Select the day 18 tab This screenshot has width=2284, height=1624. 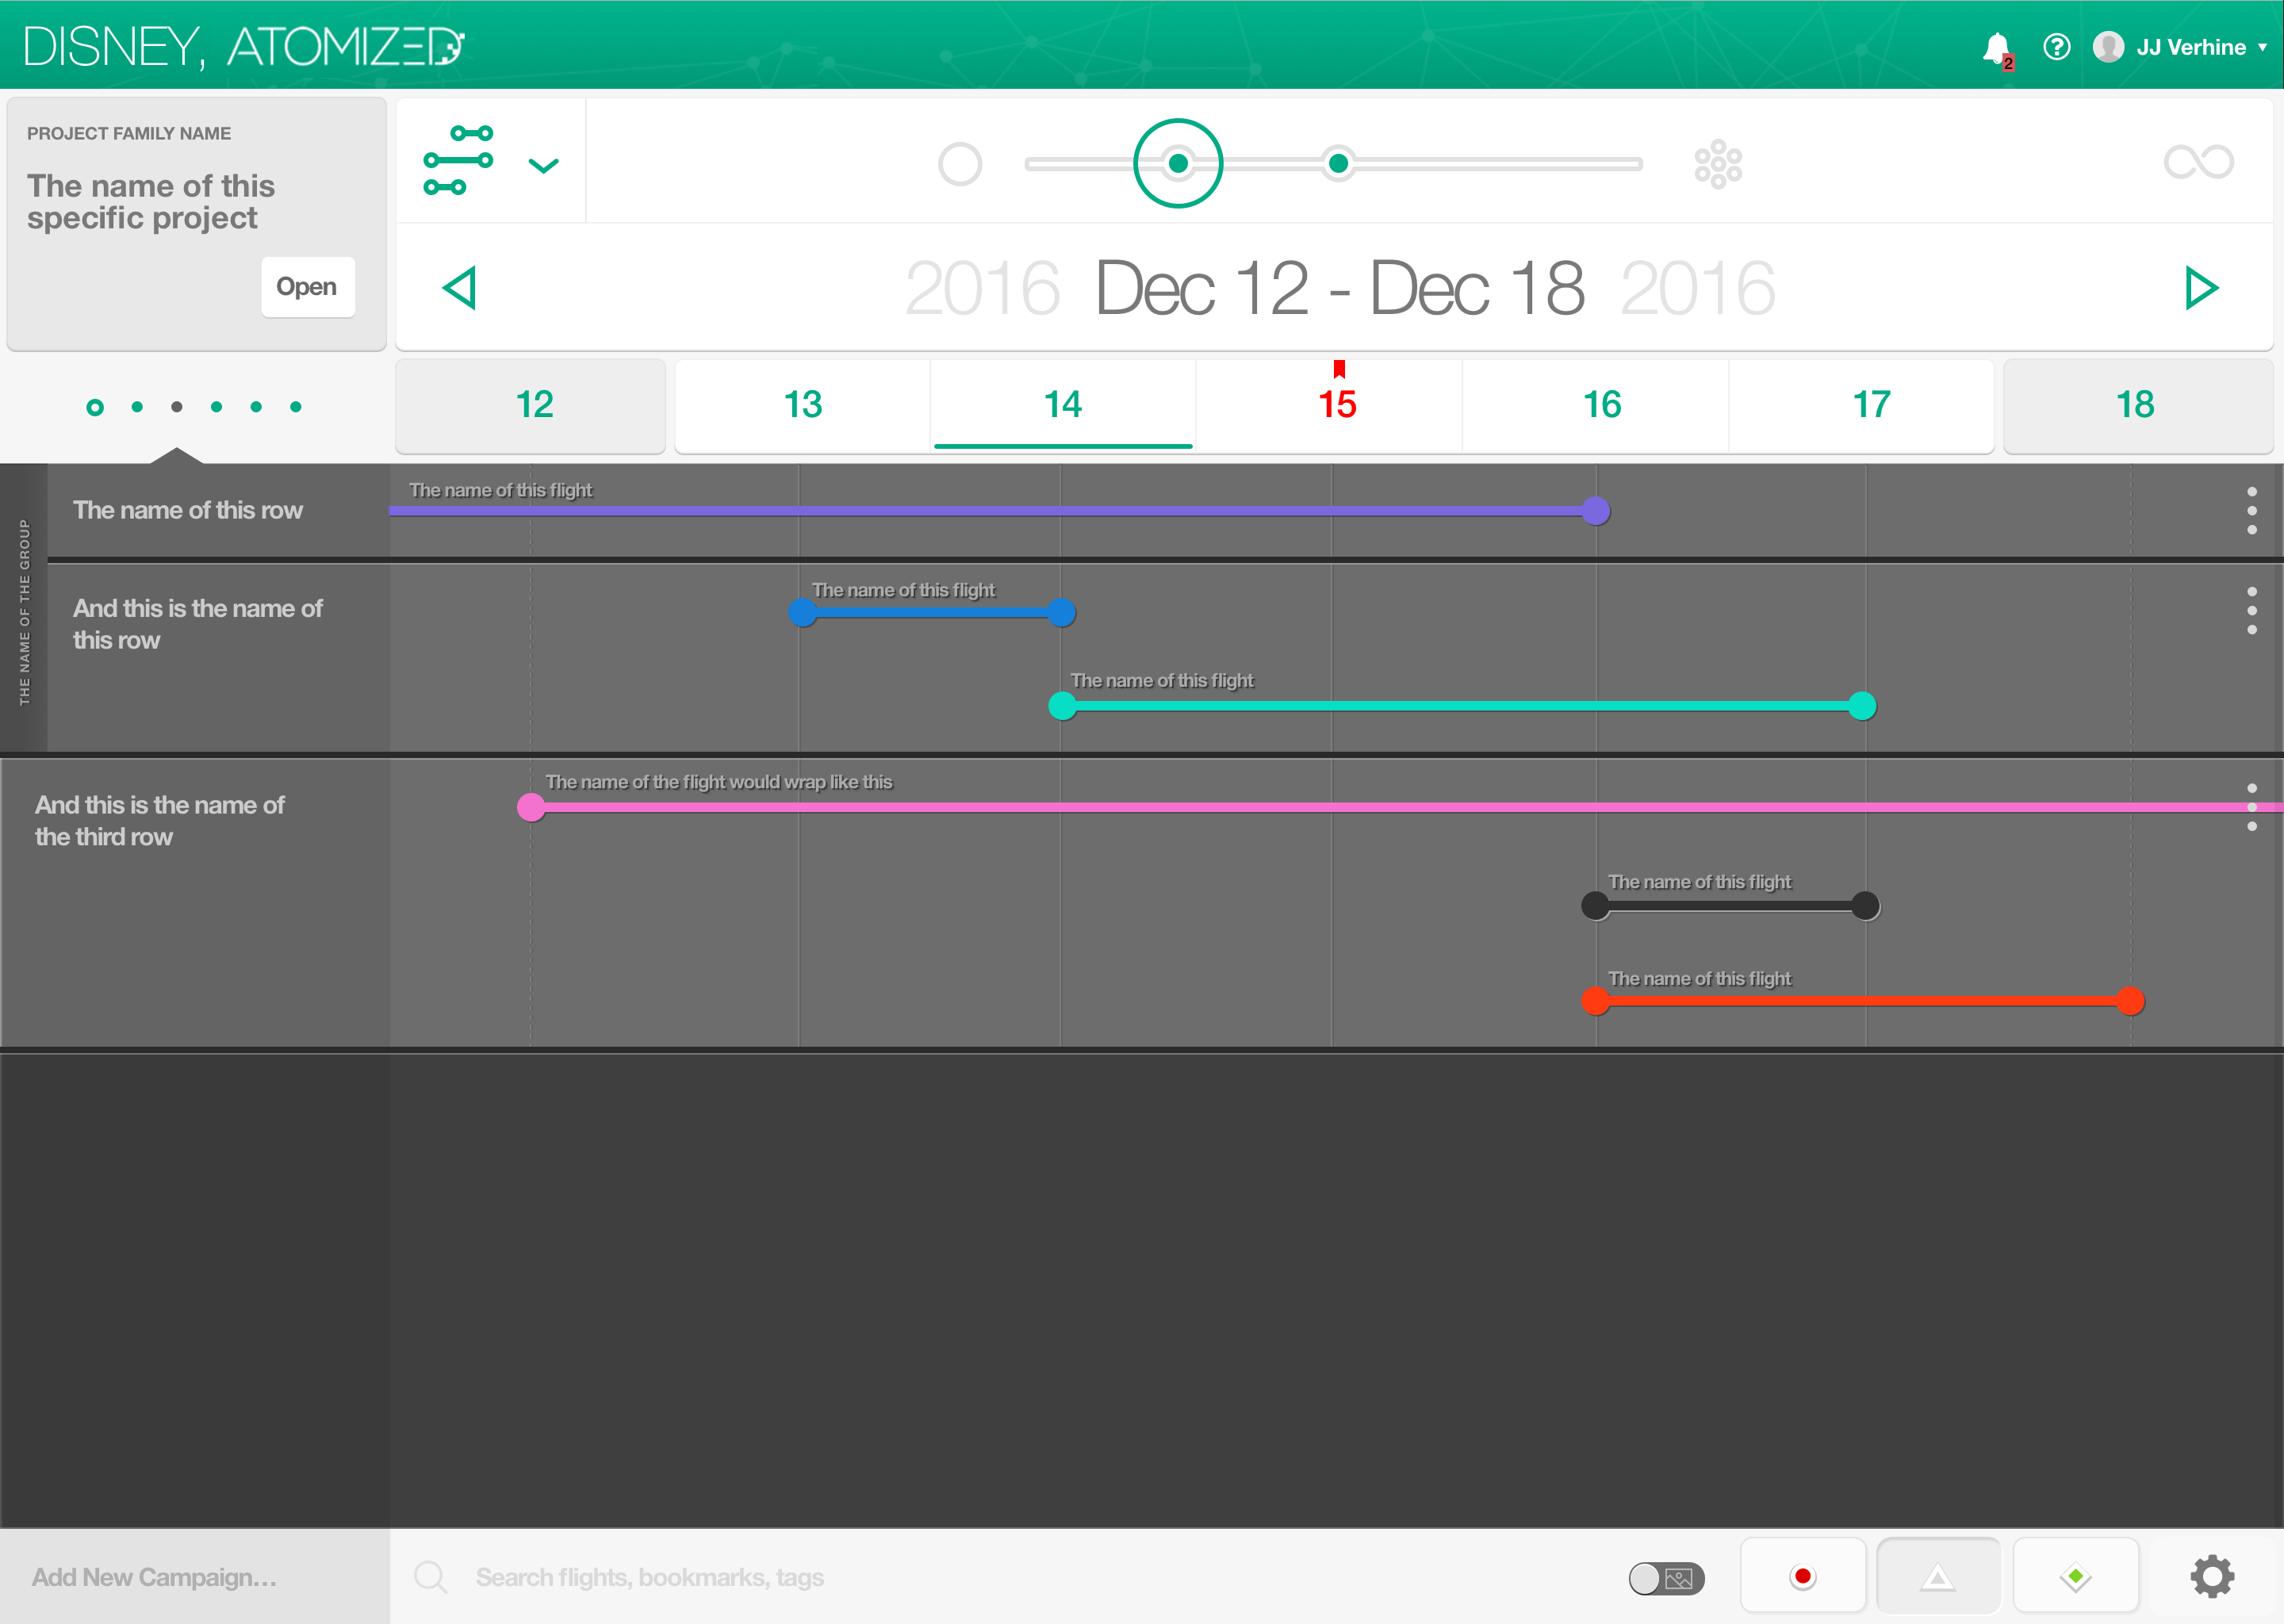pos(2137,405)
